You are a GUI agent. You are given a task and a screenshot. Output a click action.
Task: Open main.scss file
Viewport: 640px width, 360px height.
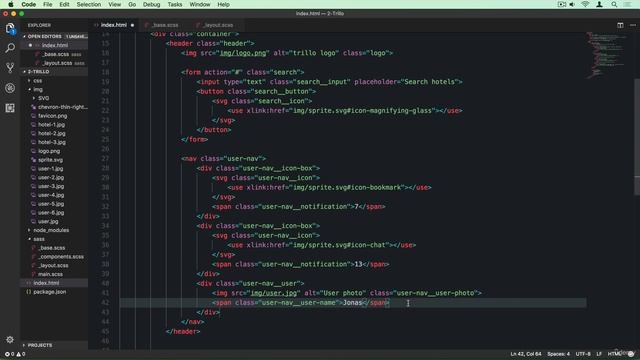click(x=50, y=274)
